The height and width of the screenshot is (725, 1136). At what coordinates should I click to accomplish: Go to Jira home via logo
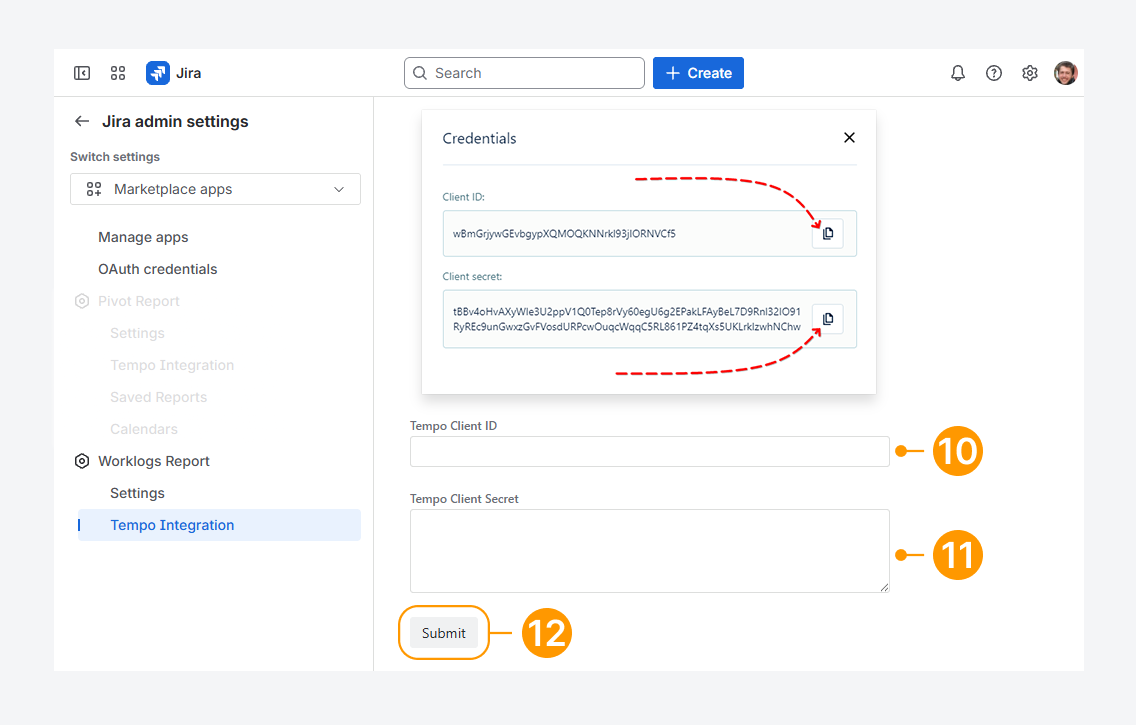point(174,73)
